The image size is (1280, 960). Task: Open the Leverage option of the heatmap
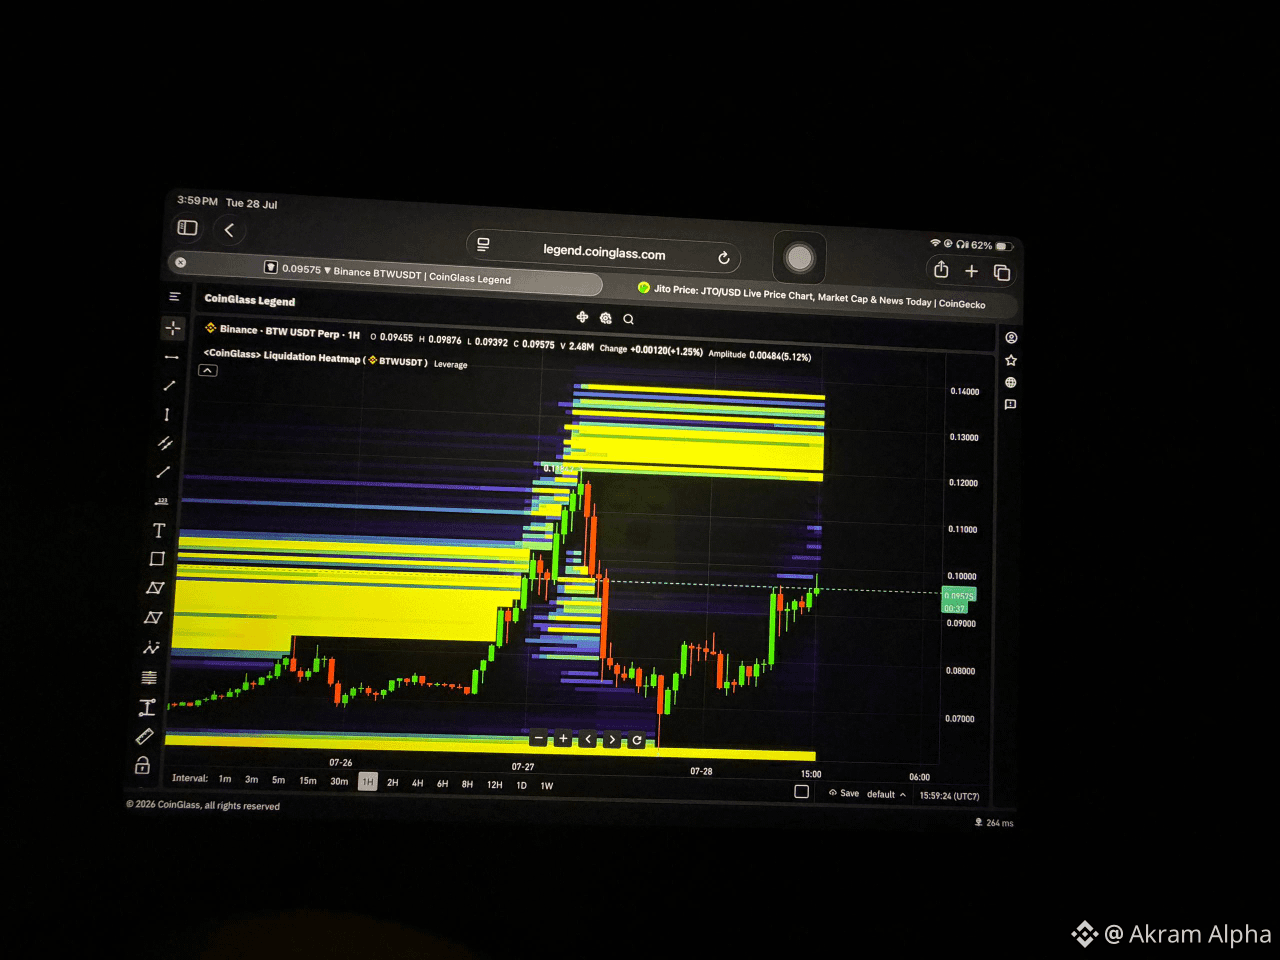[x=450, y=364]
